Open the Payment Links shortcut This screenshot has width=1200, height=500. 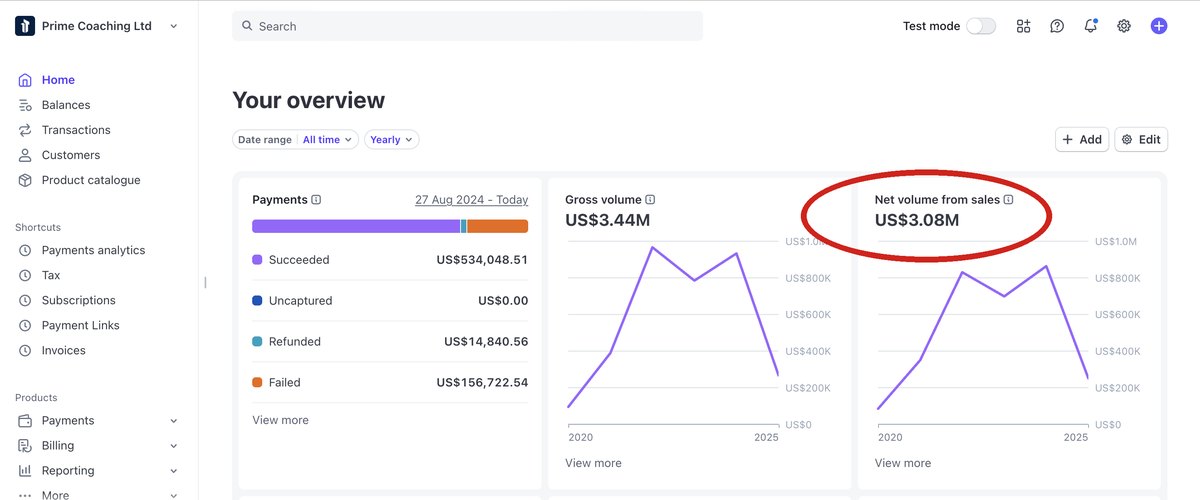point(81,325)
